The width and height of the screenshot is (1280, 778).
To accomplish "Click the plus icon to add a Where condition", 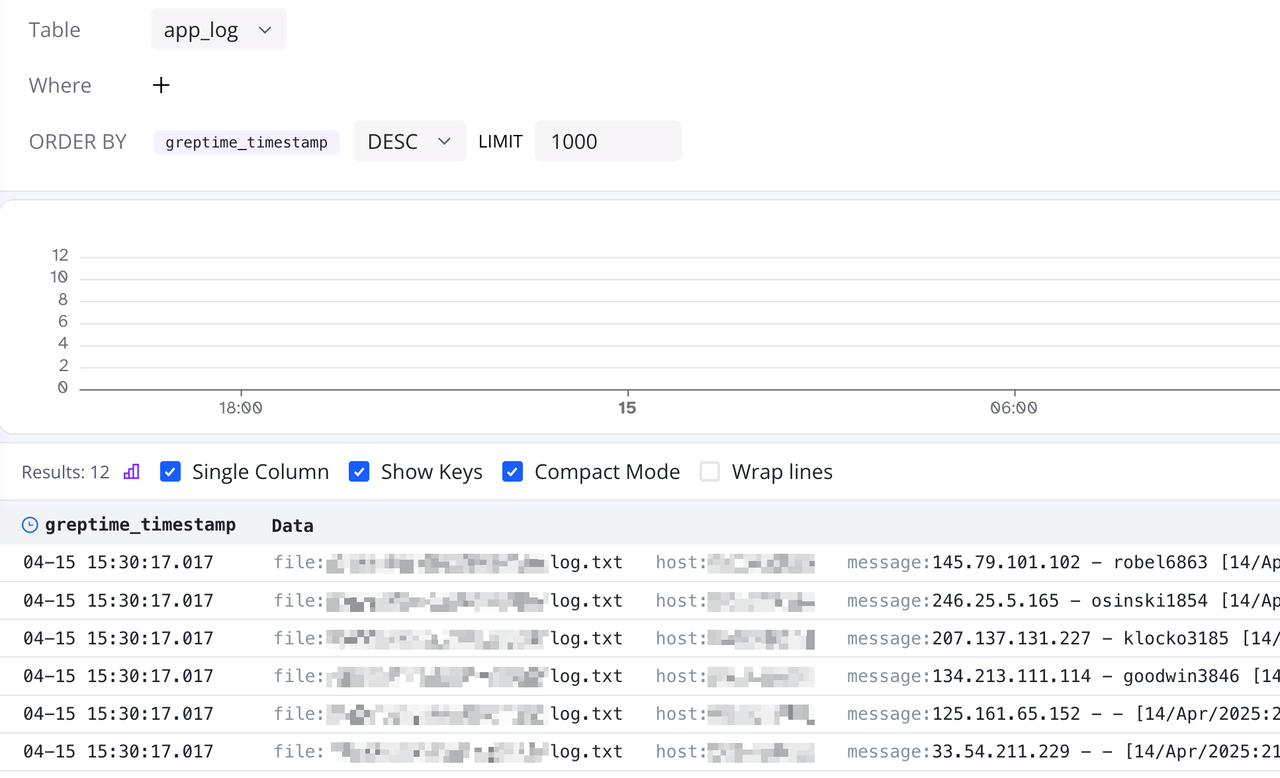I will point(161,85).
